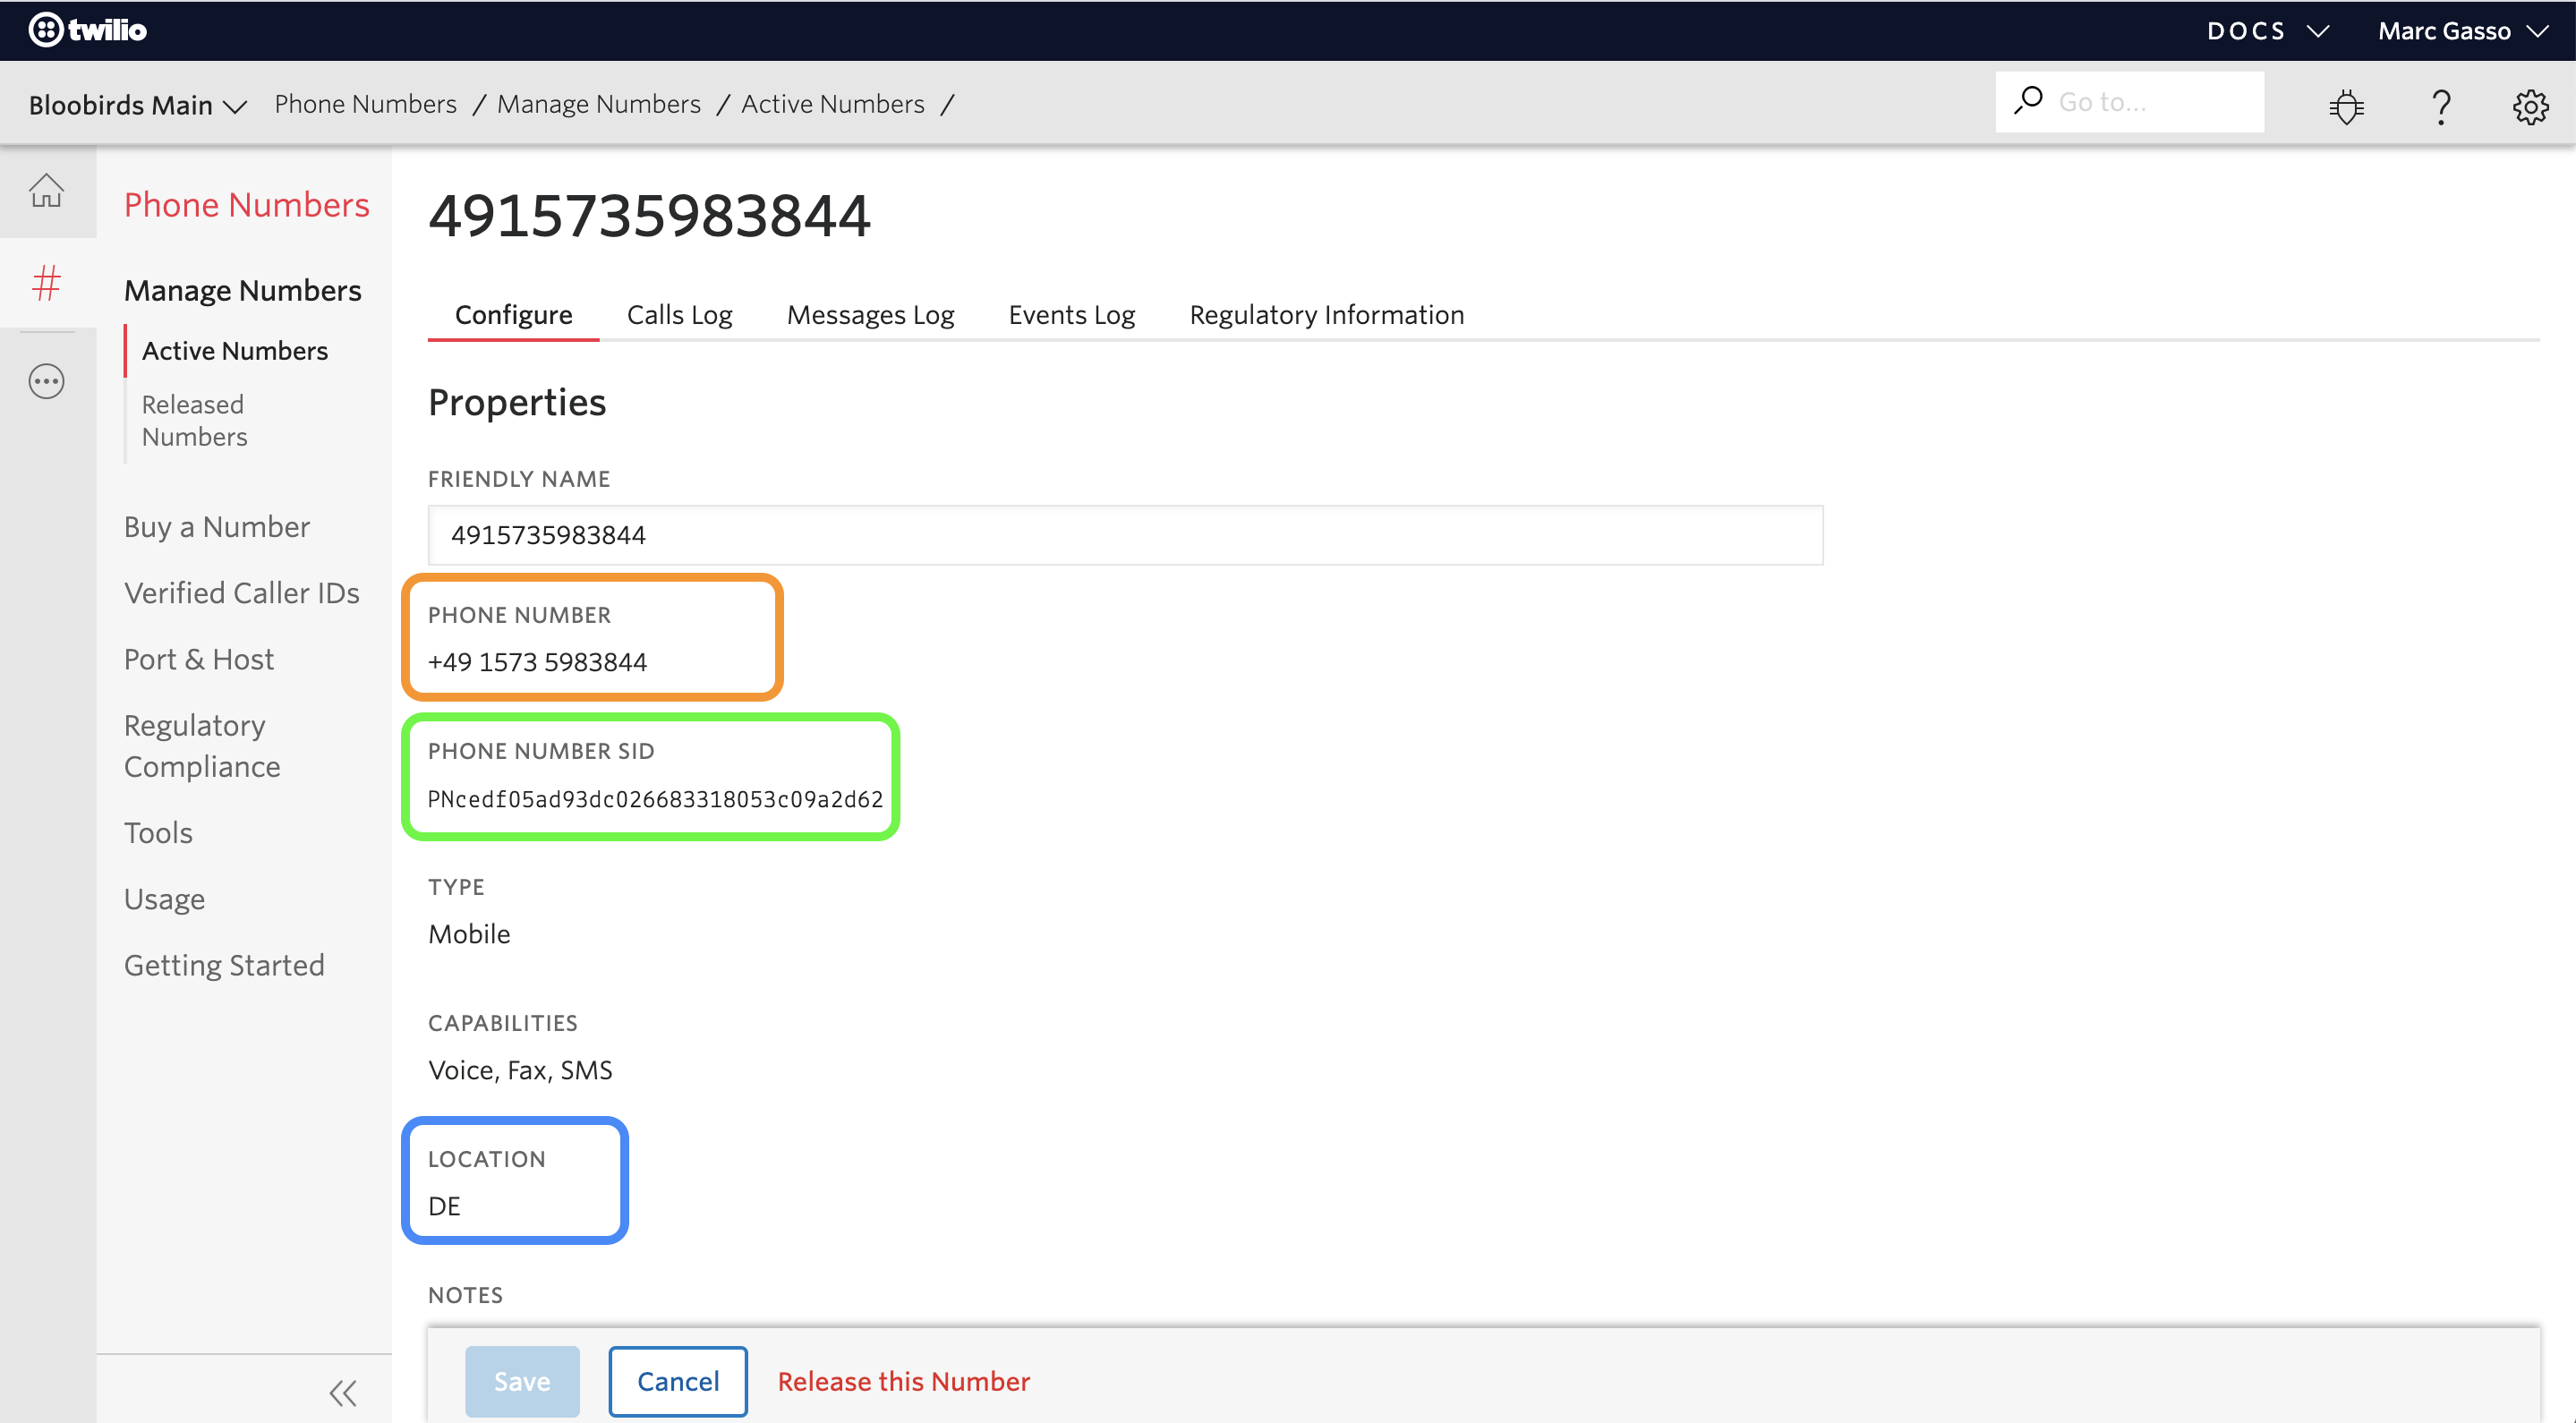The width and height of the screenshot is (2576, 1423).
Task: Open Port & Host in sidebar
Action: click(x=198, y=659)
